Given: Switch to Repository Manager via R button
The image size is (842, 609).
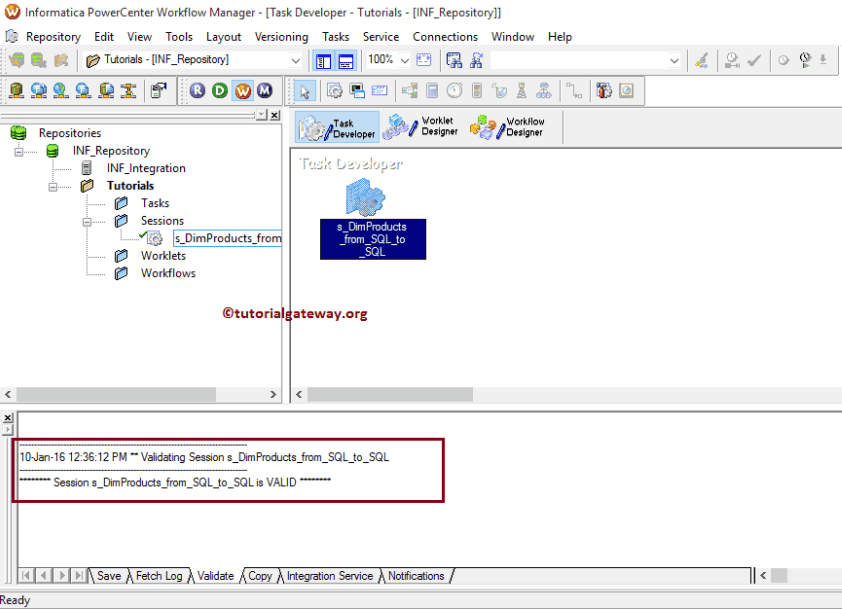Looking at the screenshot, I should pos(197,91).
